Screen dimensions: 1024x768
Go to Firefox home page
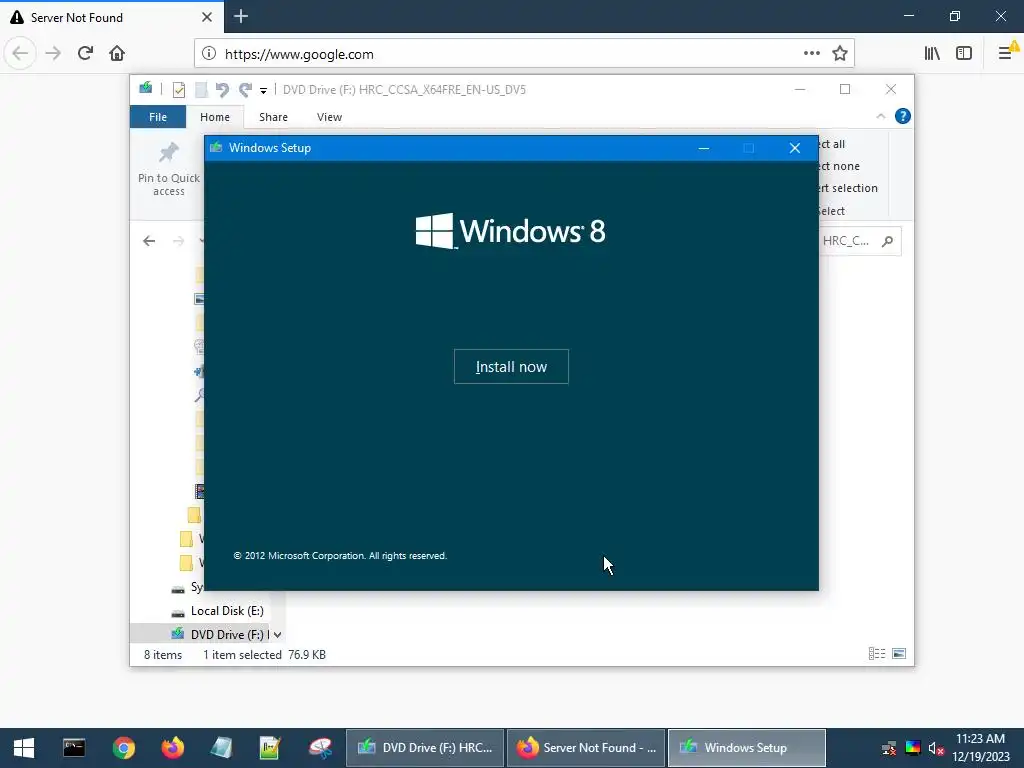pyautogui.click(x=117, y=54)
